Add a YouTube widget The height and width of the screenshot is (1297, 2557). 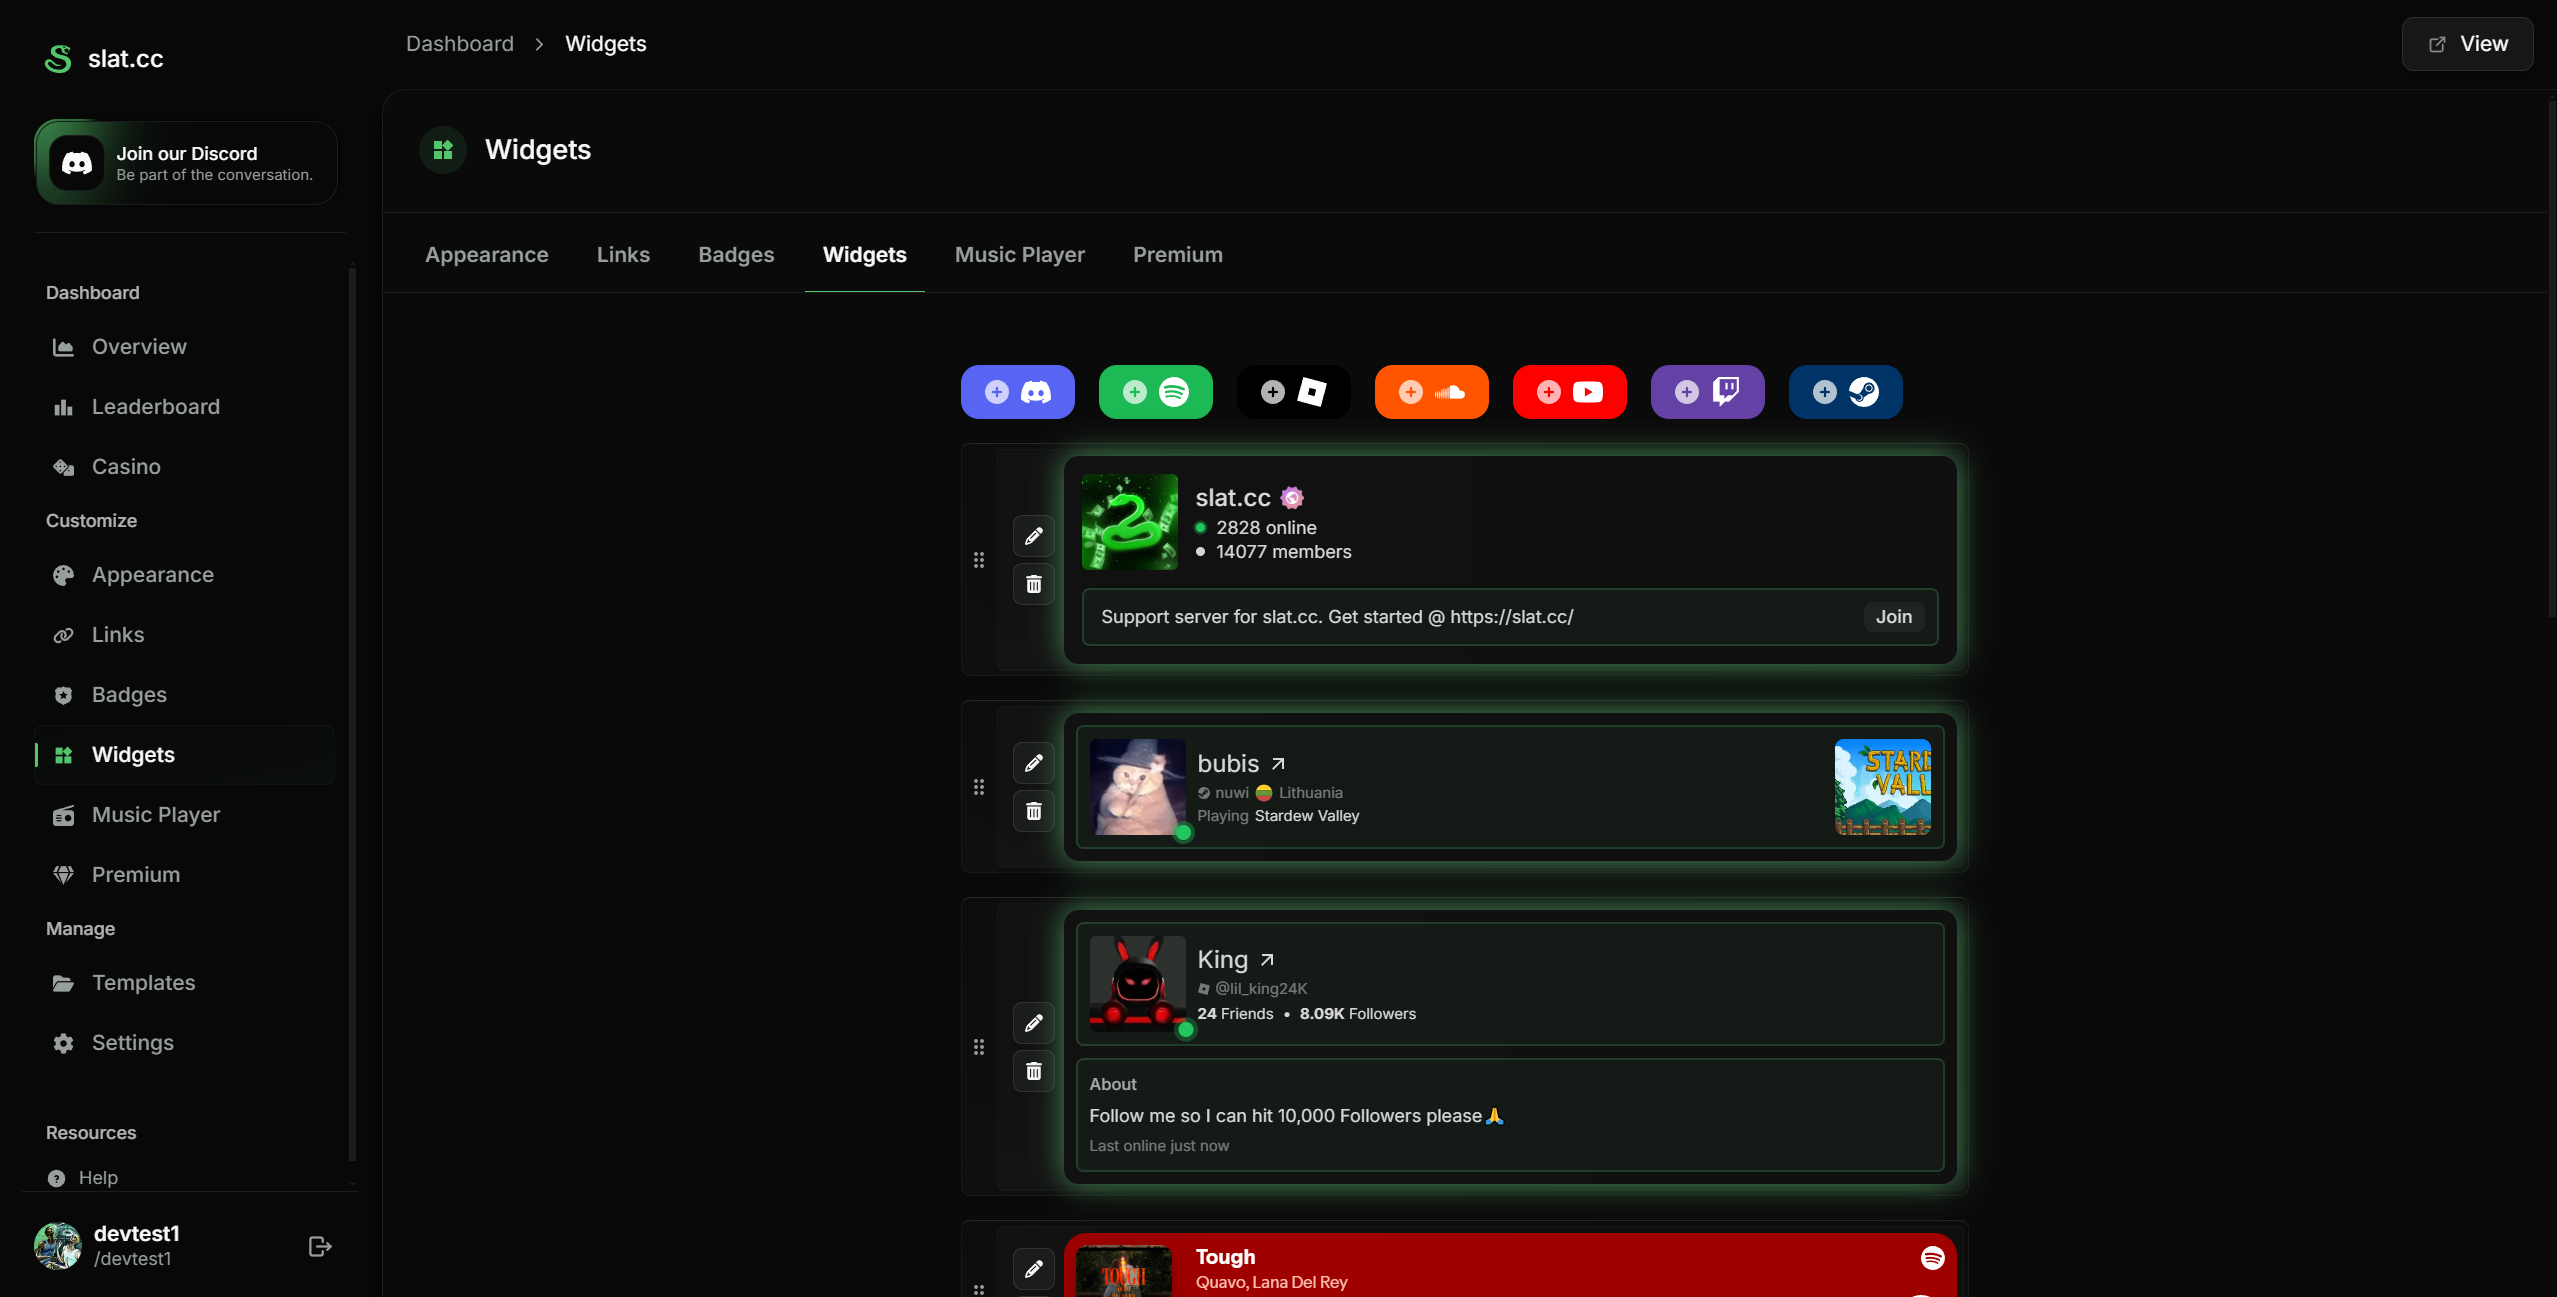click(1569, 392)
